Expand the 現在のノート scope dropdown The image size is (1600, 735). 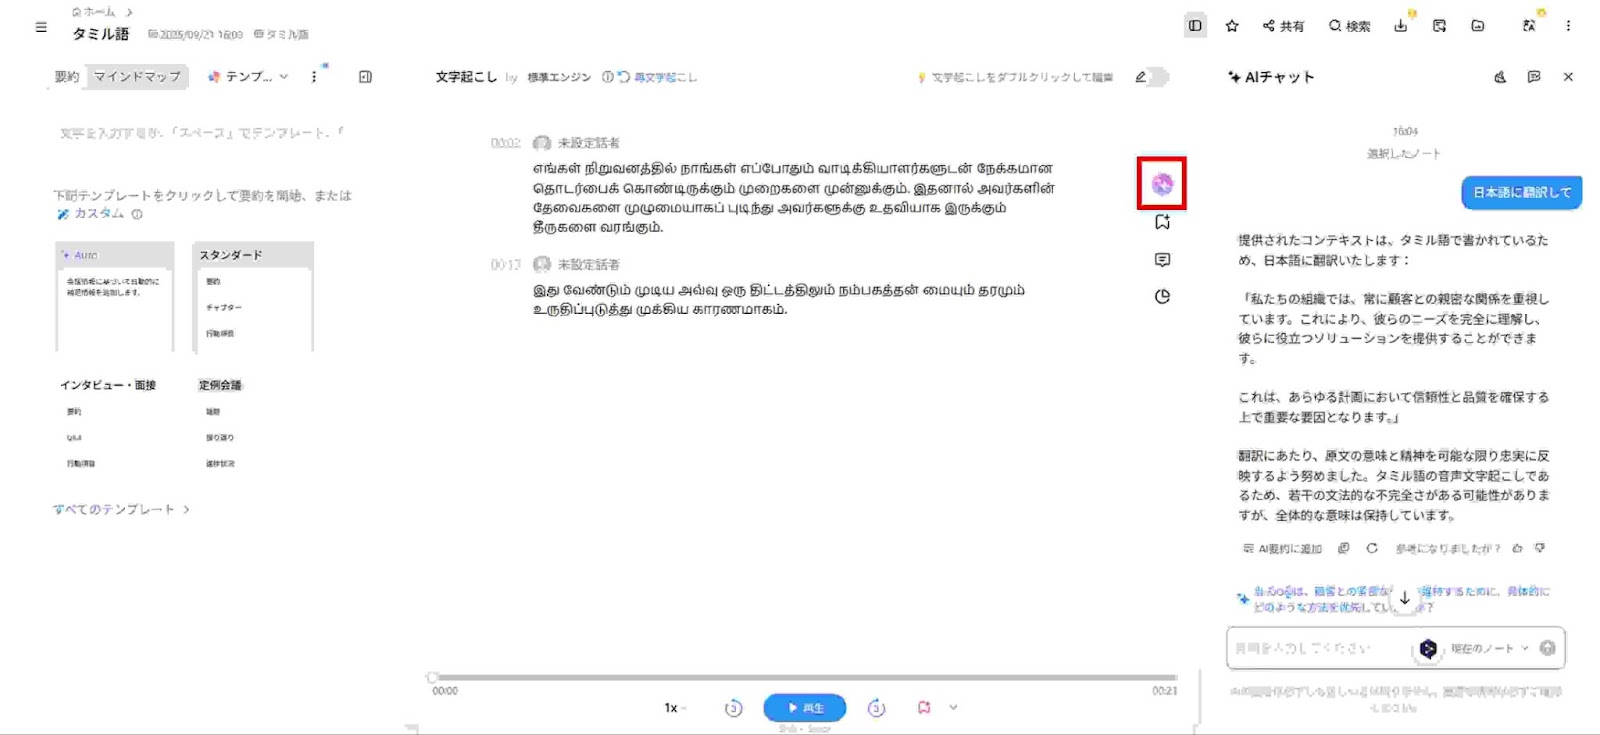pyautogui.click(x=1489, y=649)
